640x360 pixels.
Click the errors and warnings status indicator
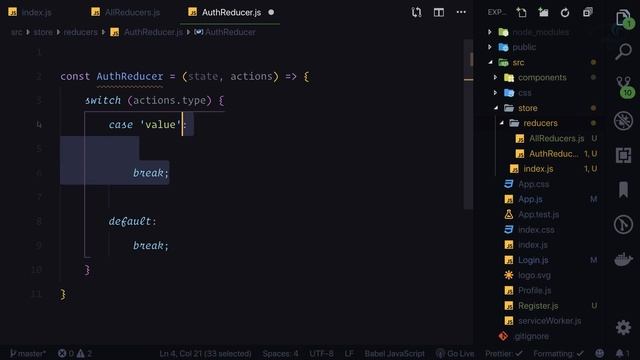[75, 353]
